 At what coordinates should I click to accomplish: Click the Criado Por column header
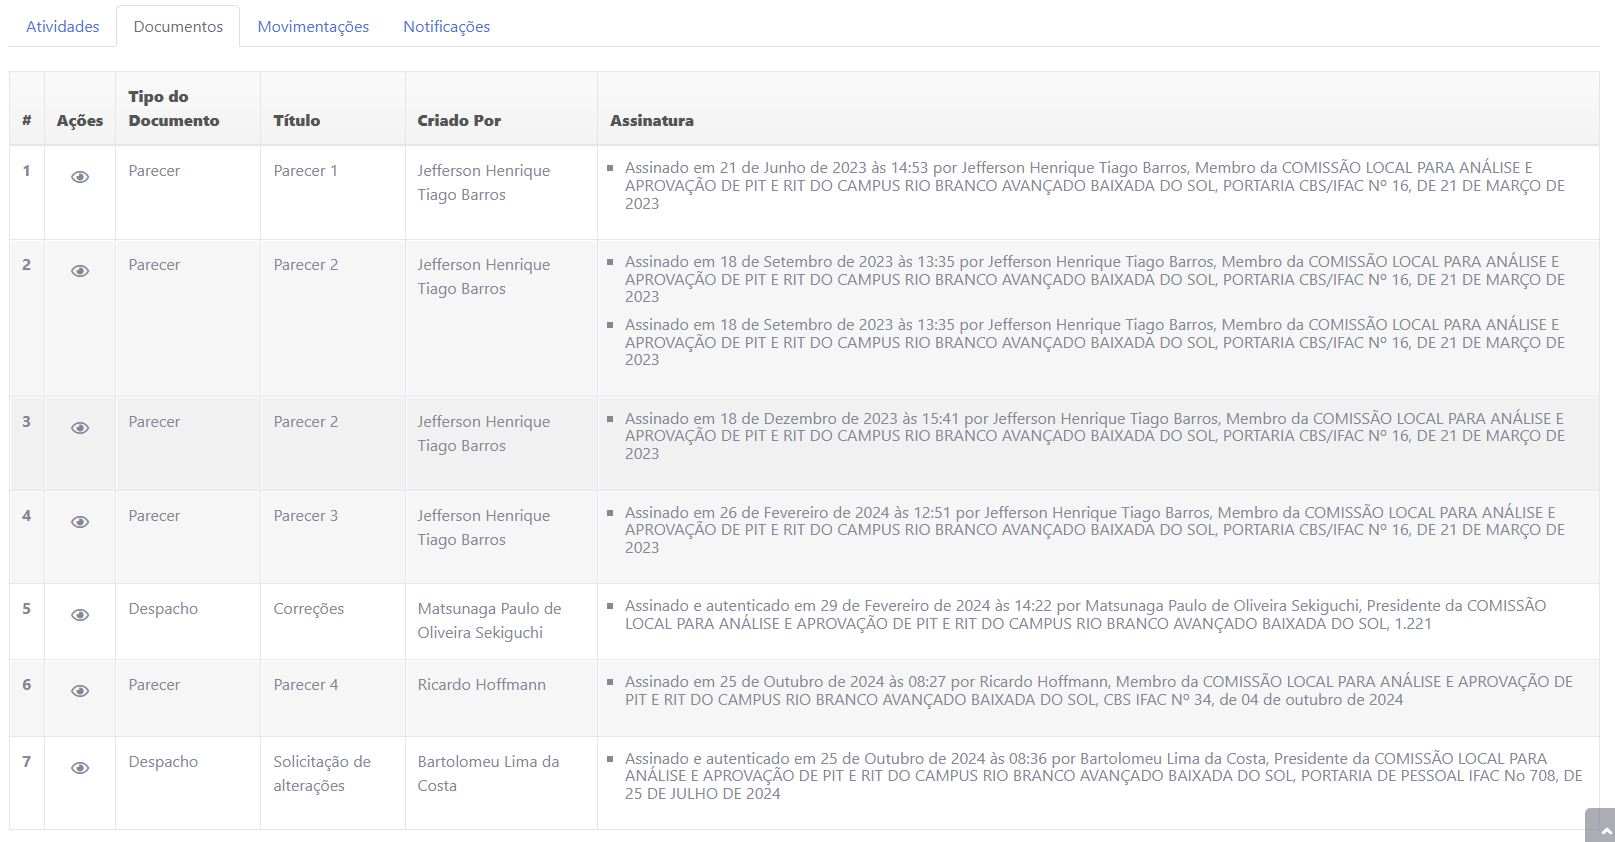click(459, 120)
